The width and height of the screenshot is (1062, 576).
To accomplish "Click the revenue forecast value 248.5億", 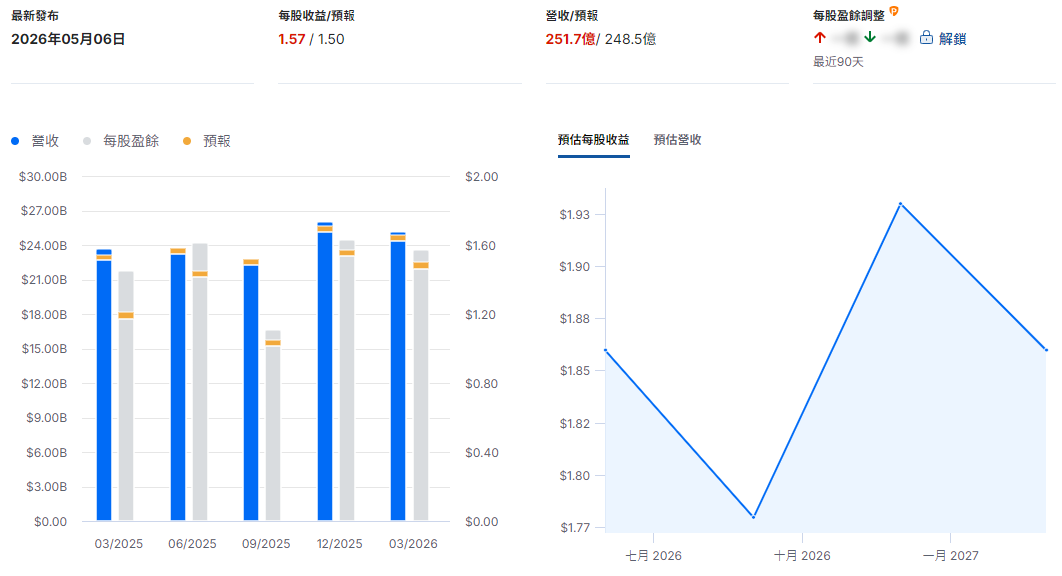I will (631, 39).
